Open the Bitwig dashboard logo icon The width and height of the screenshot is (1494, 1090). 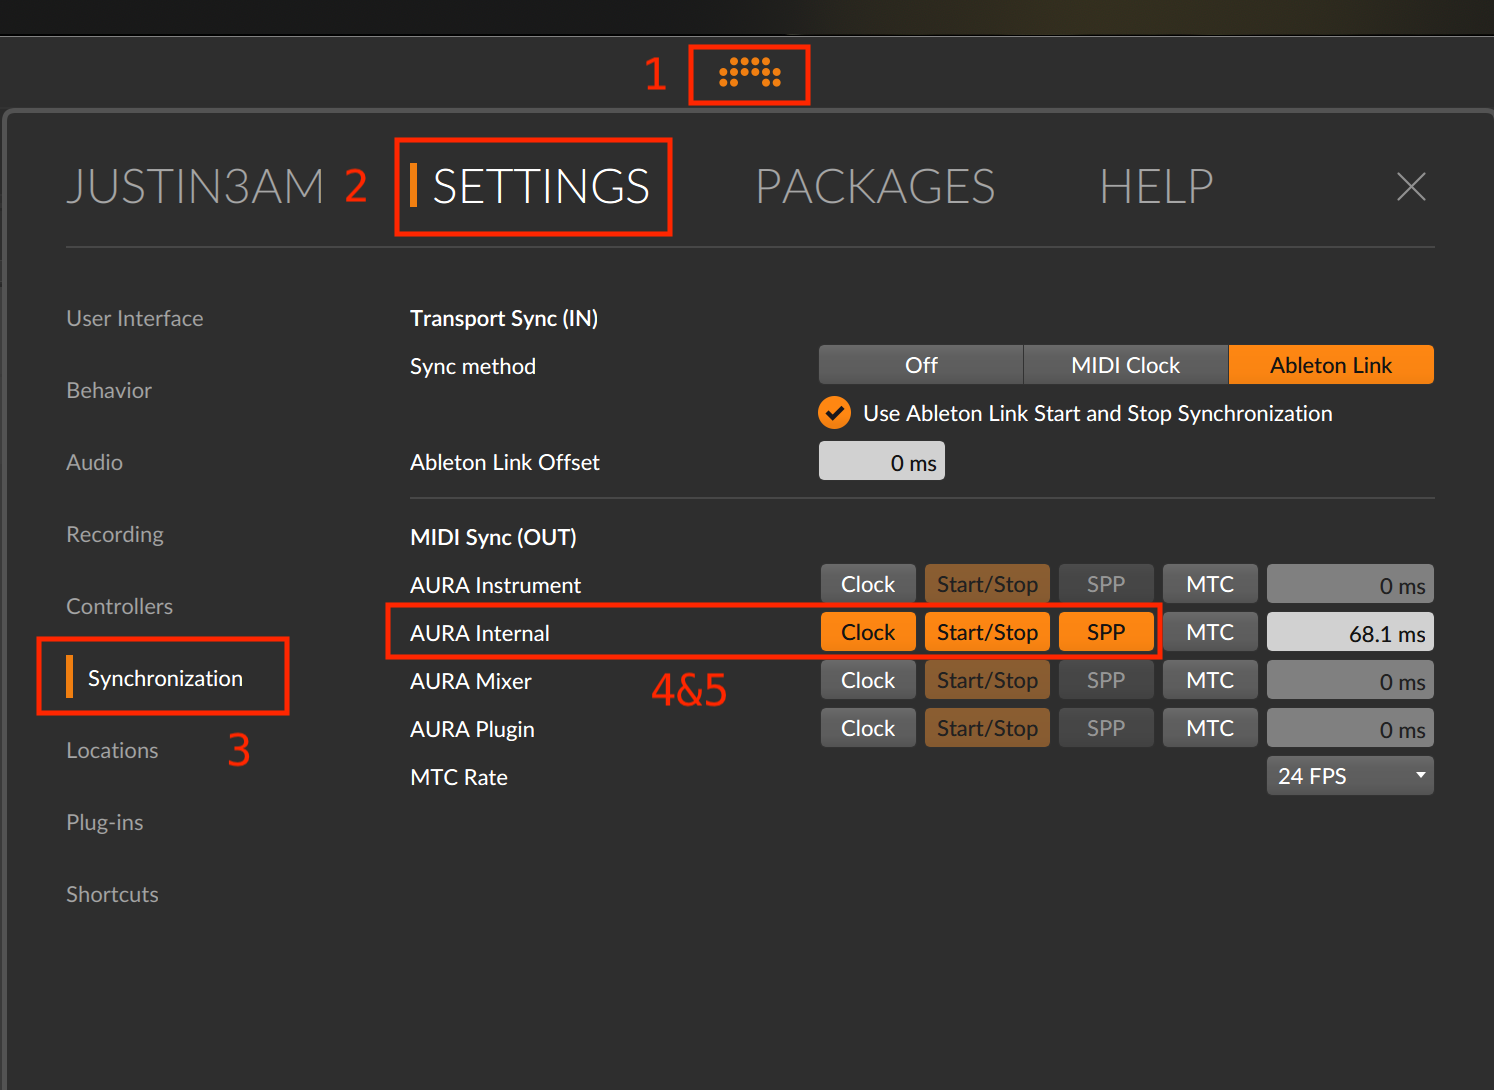[750, 73]
